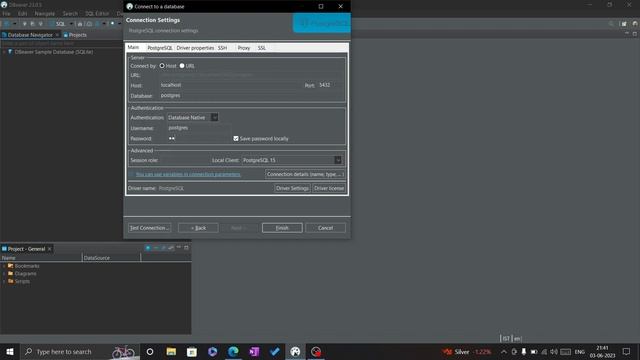The width and height of the screenshot is (640, 360).
Task: Open OneNote from the taskbar
Action: click(254, 351)
